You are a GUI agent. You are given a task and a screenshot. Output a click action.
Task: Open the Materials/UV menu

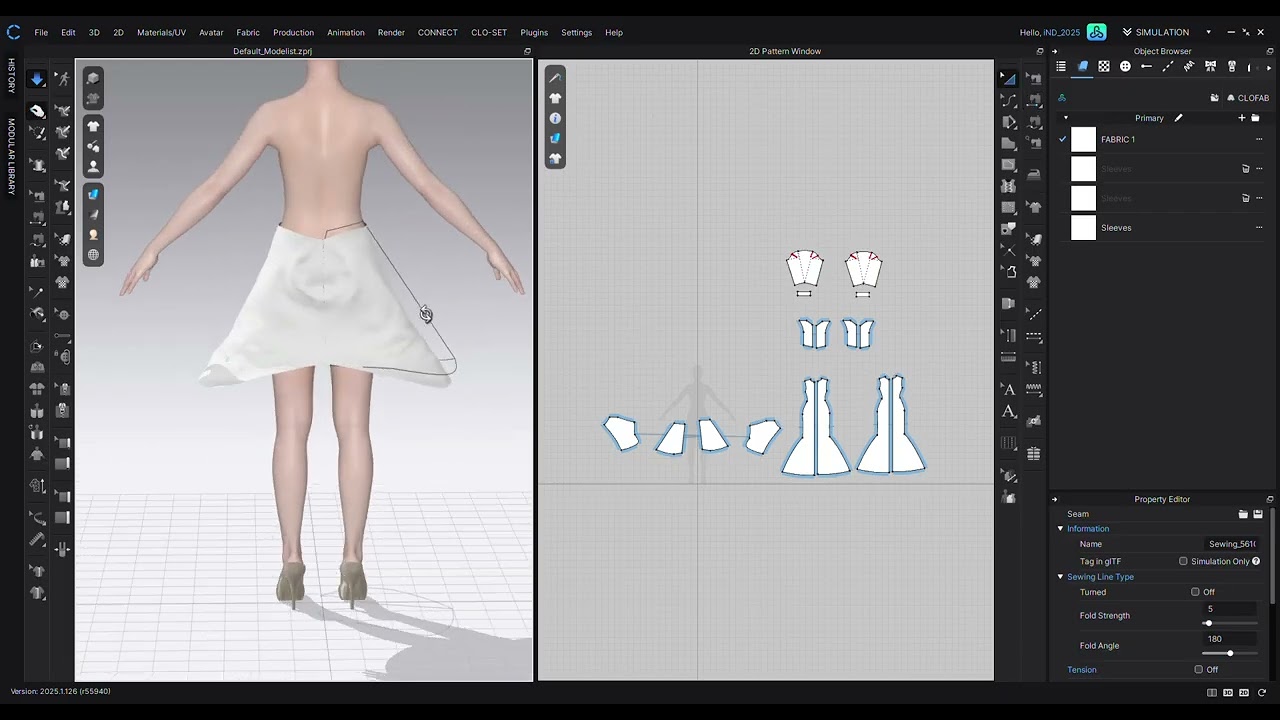(x=161, y=32)
